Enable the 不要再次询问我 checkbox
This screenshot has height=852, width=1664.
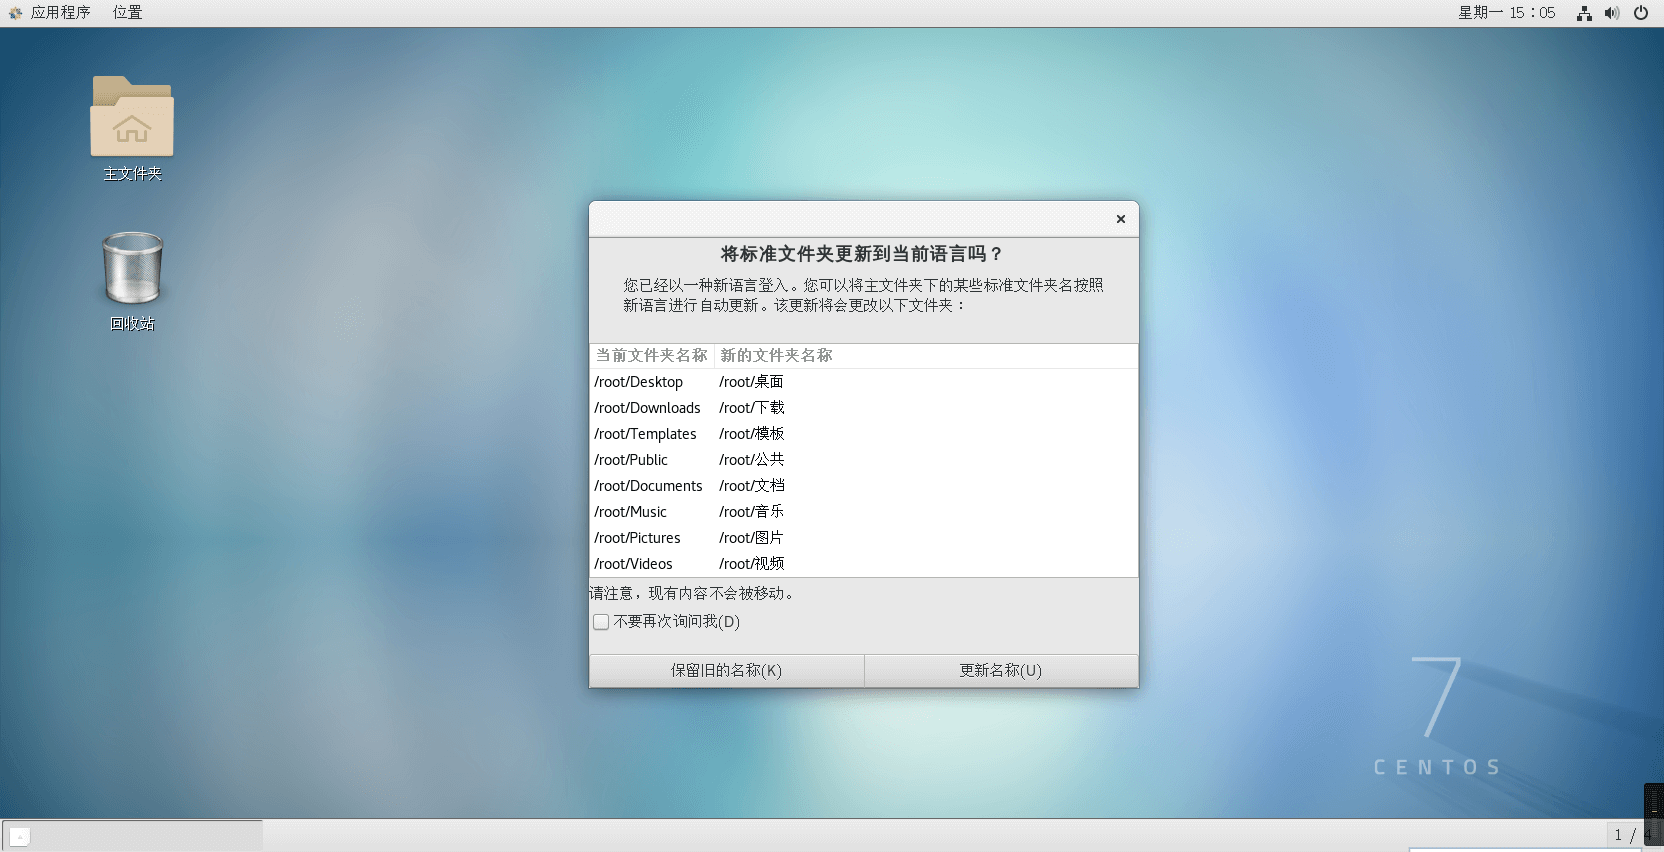(x=601, y=622)
